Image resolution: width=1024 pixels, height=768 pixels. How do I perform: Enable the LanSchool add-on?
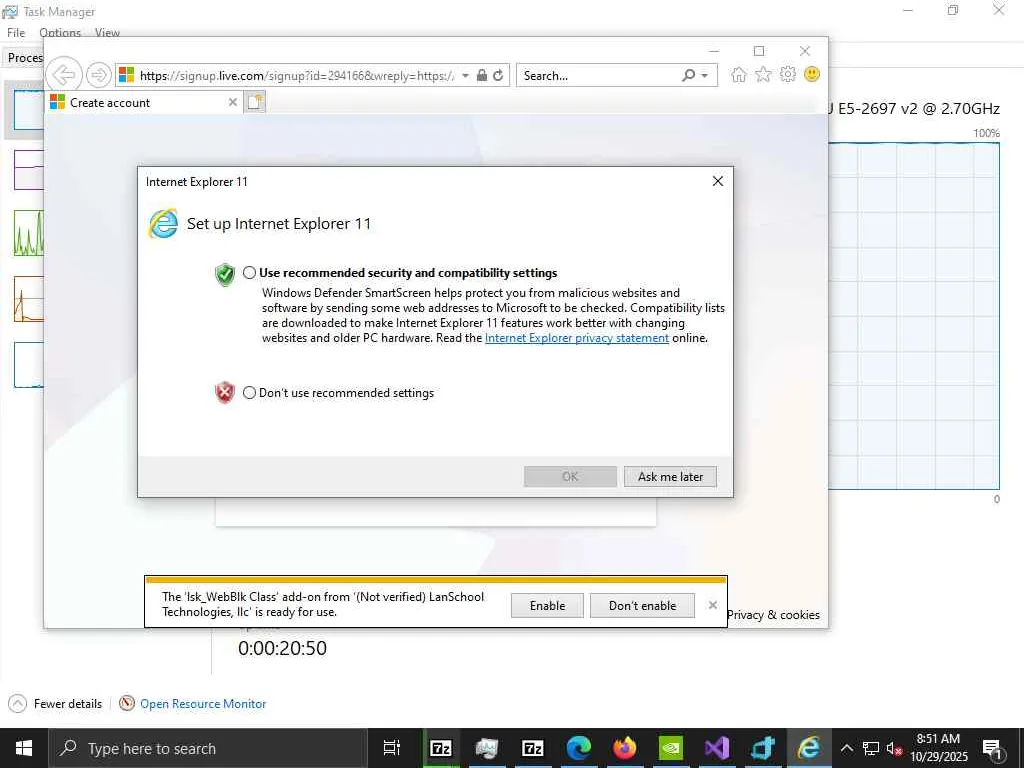(x=547, y=605)
